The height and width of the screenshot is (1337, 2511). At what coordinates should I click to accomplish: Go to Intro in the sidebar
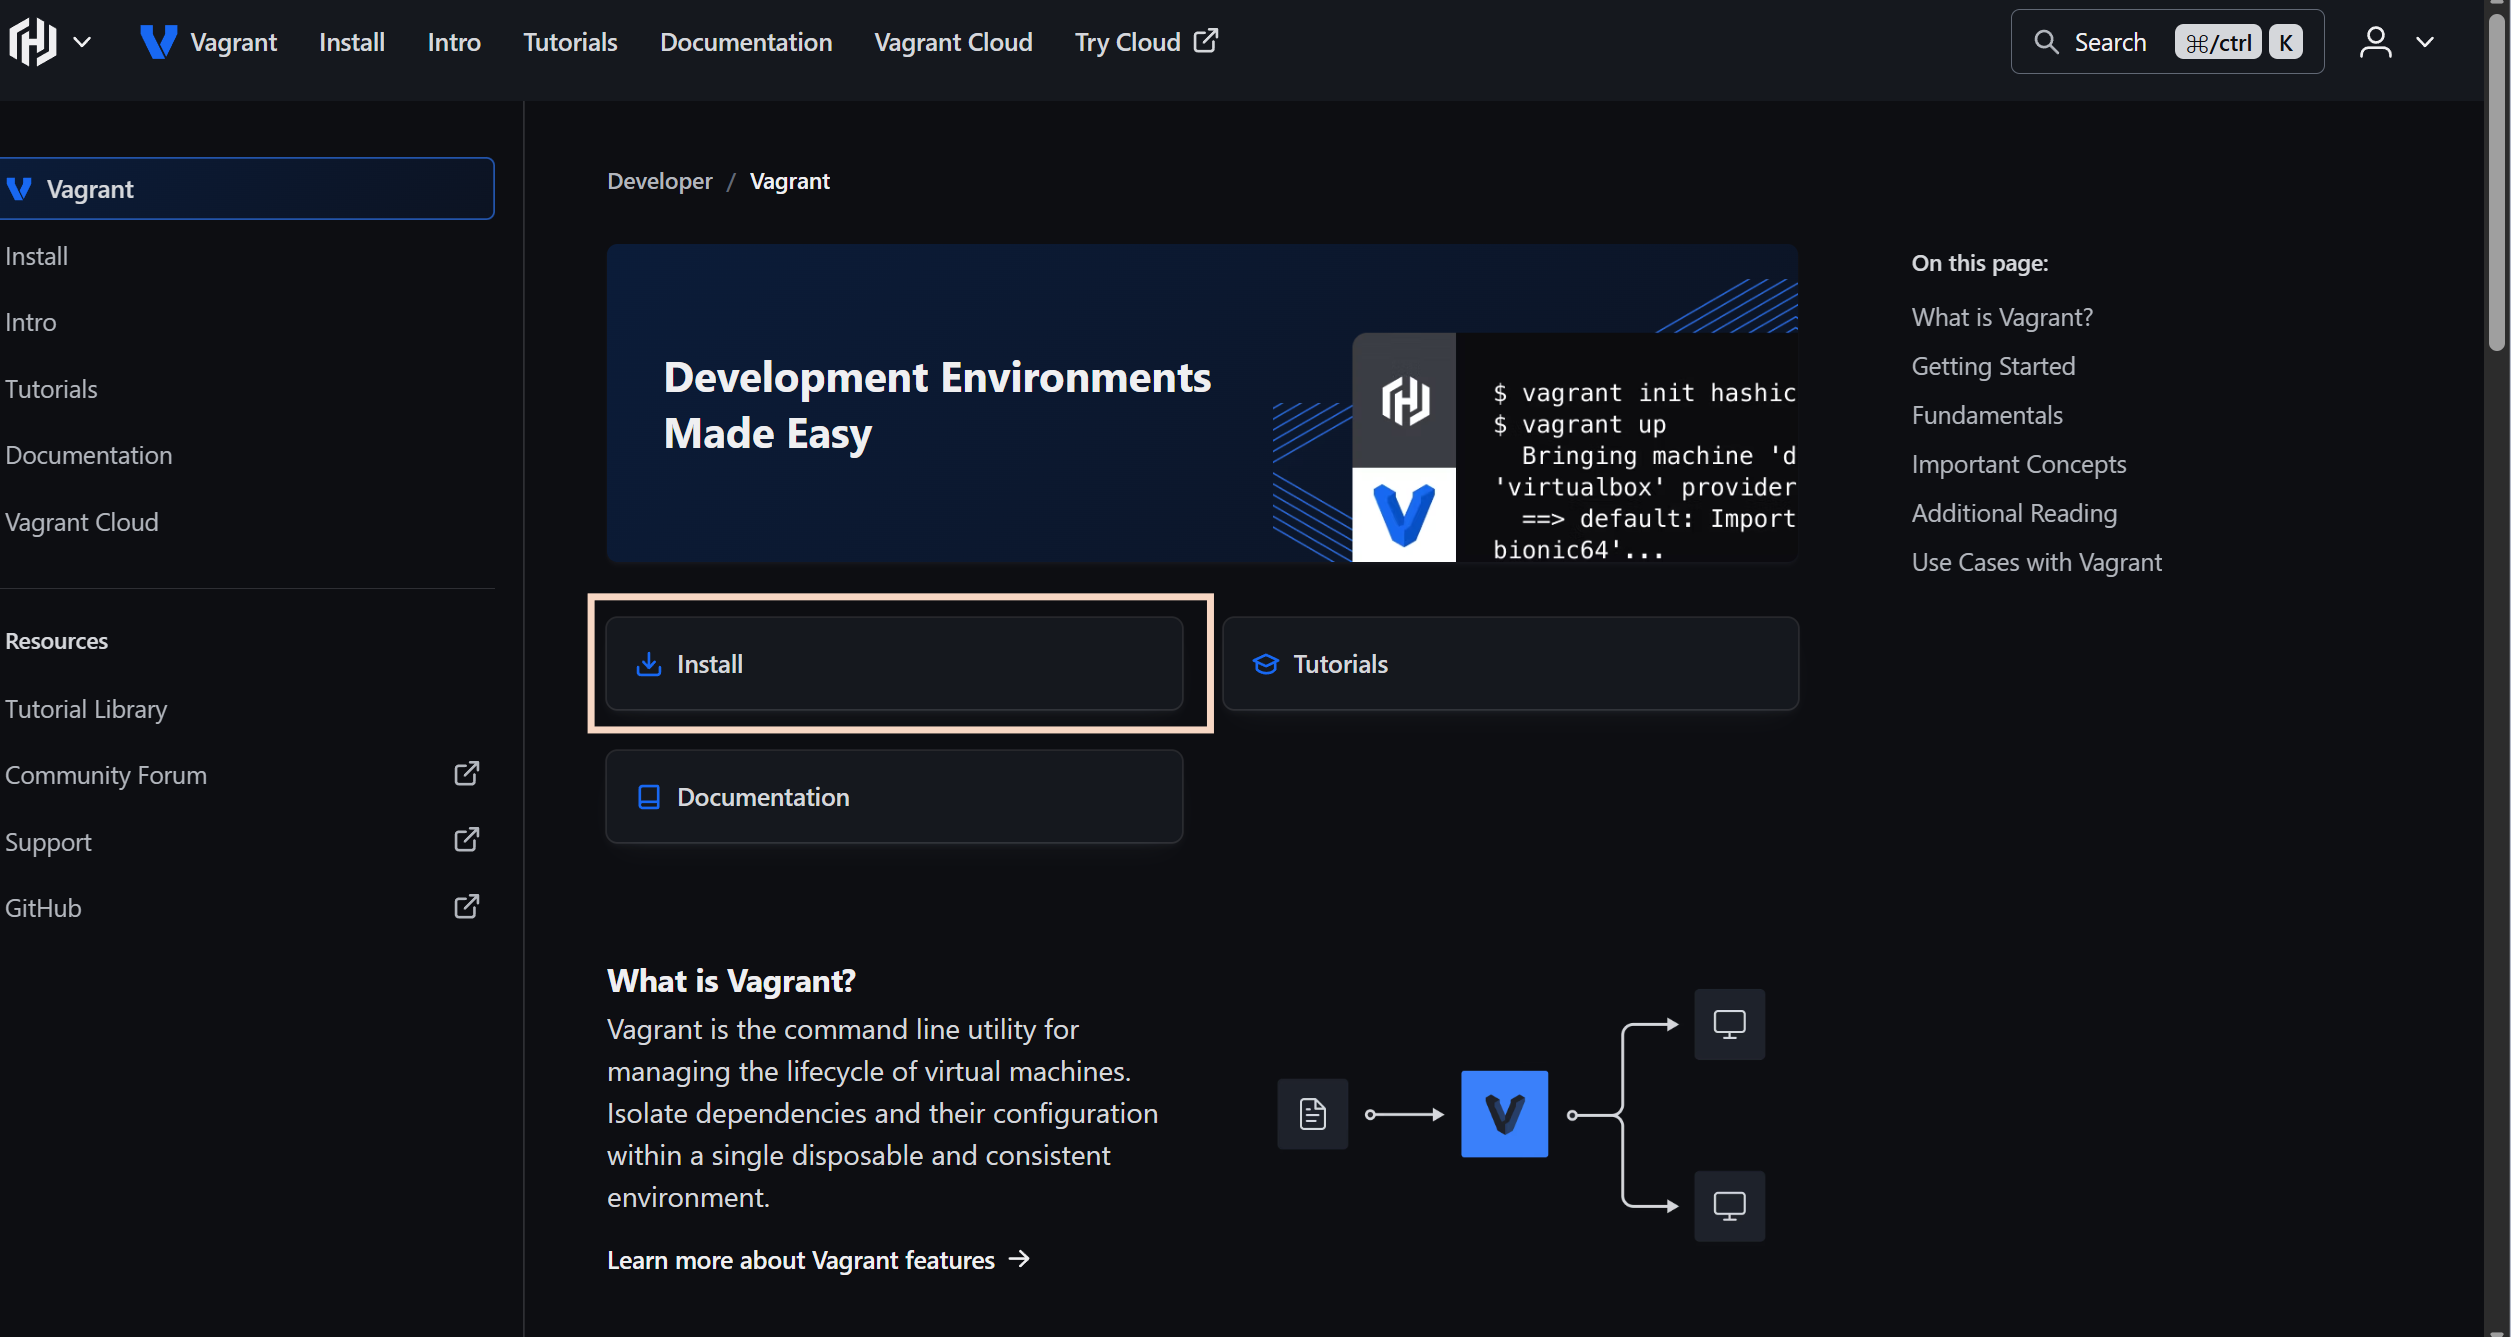(31, 322)
